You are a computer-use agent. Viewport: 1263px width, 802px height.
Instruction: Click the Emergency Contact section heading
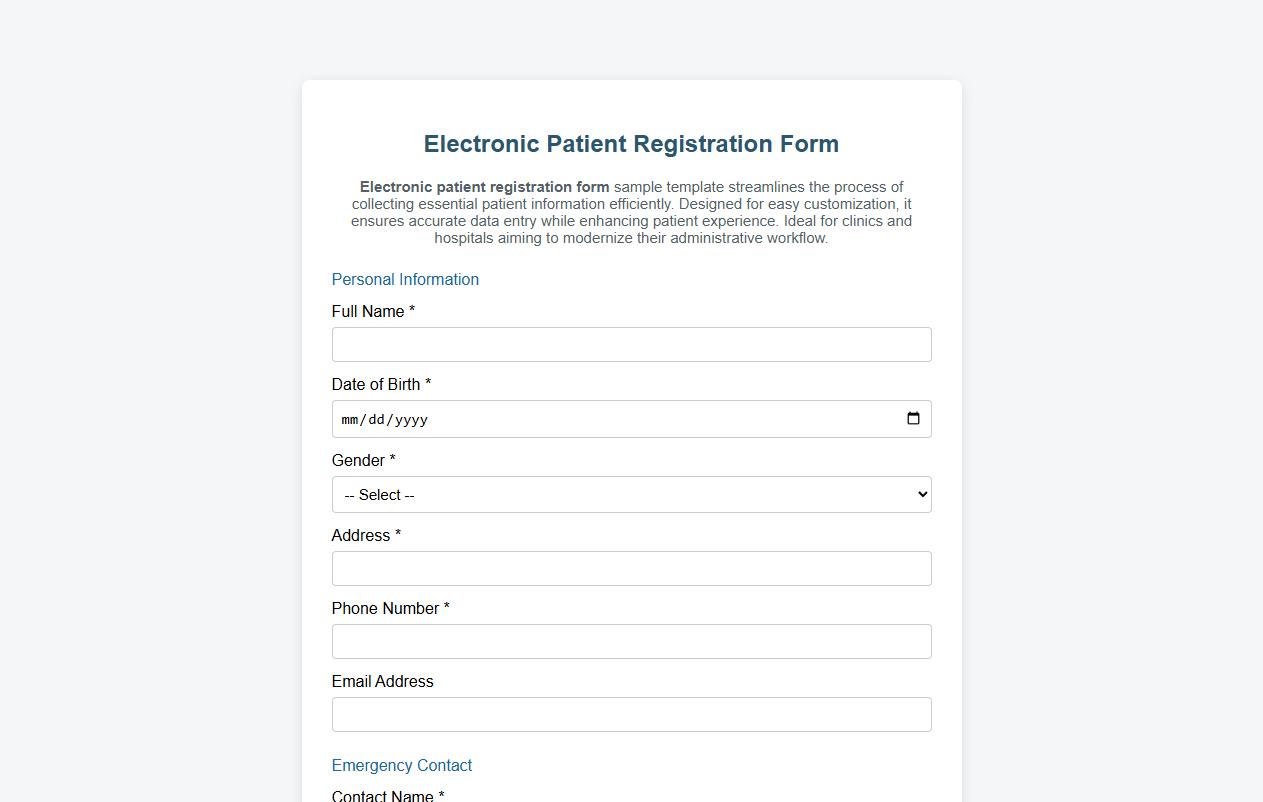401,765
